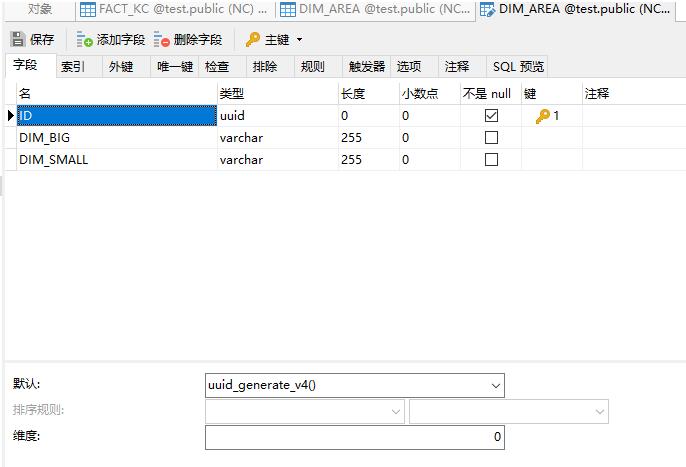
Task: Select the DIM_BIG varchar type cell
Action: pos(277,138)
